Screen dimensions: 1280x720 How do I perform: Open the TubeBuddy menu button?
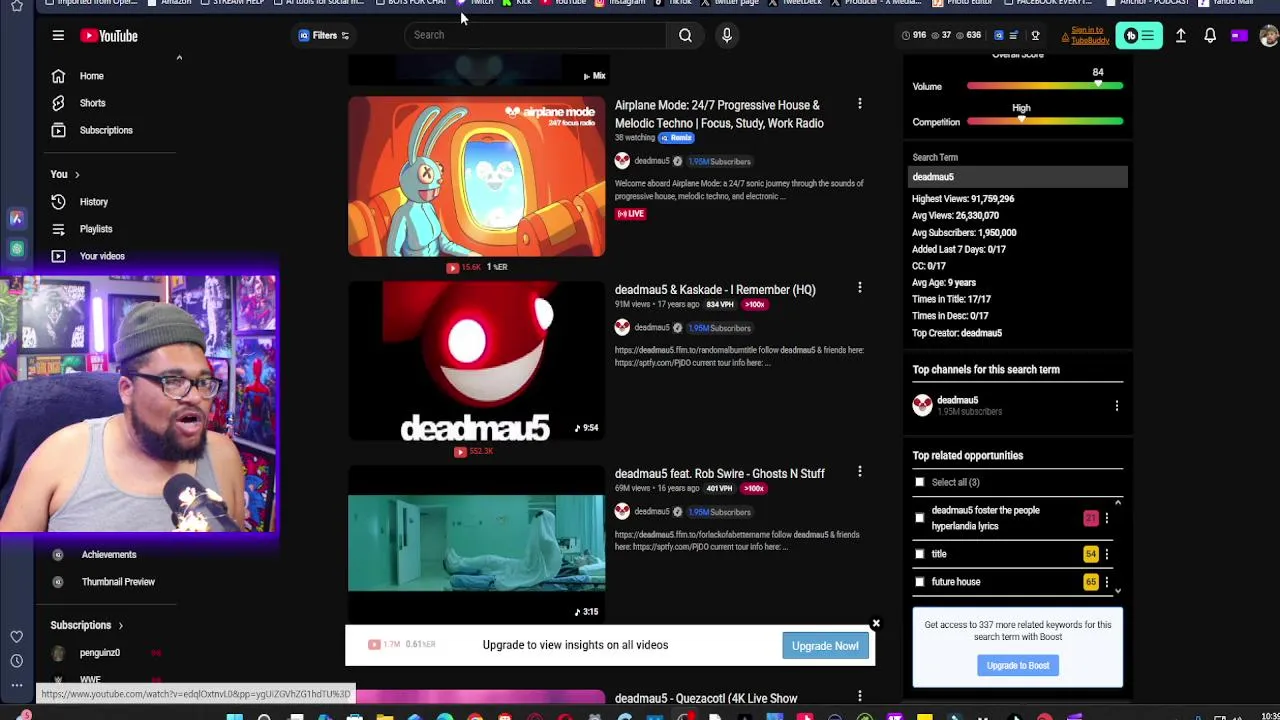[1139, 36]
